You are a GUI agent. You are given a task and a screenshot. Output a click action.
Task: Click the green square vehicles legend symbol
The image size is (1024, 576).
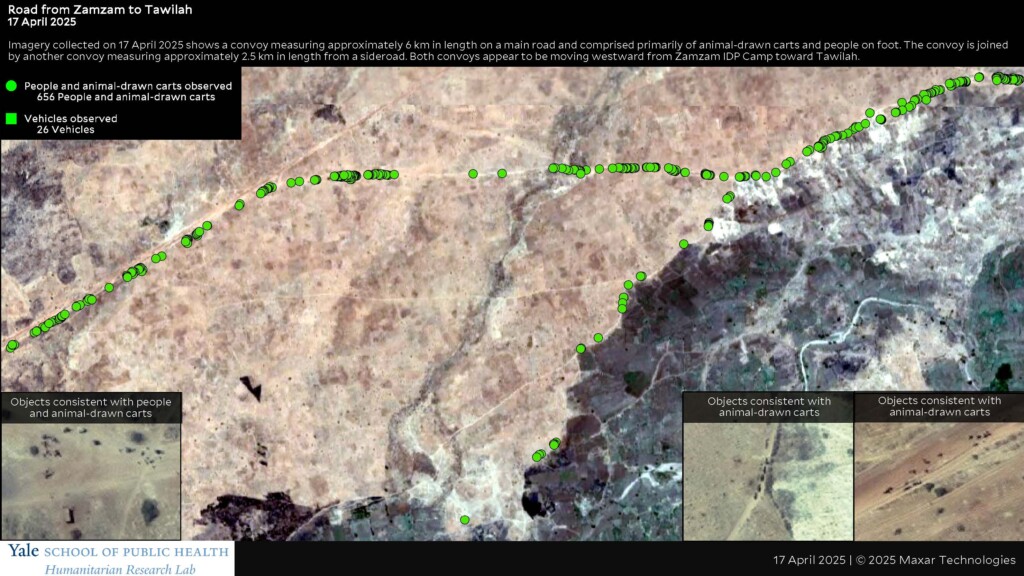tap(11, 119)
